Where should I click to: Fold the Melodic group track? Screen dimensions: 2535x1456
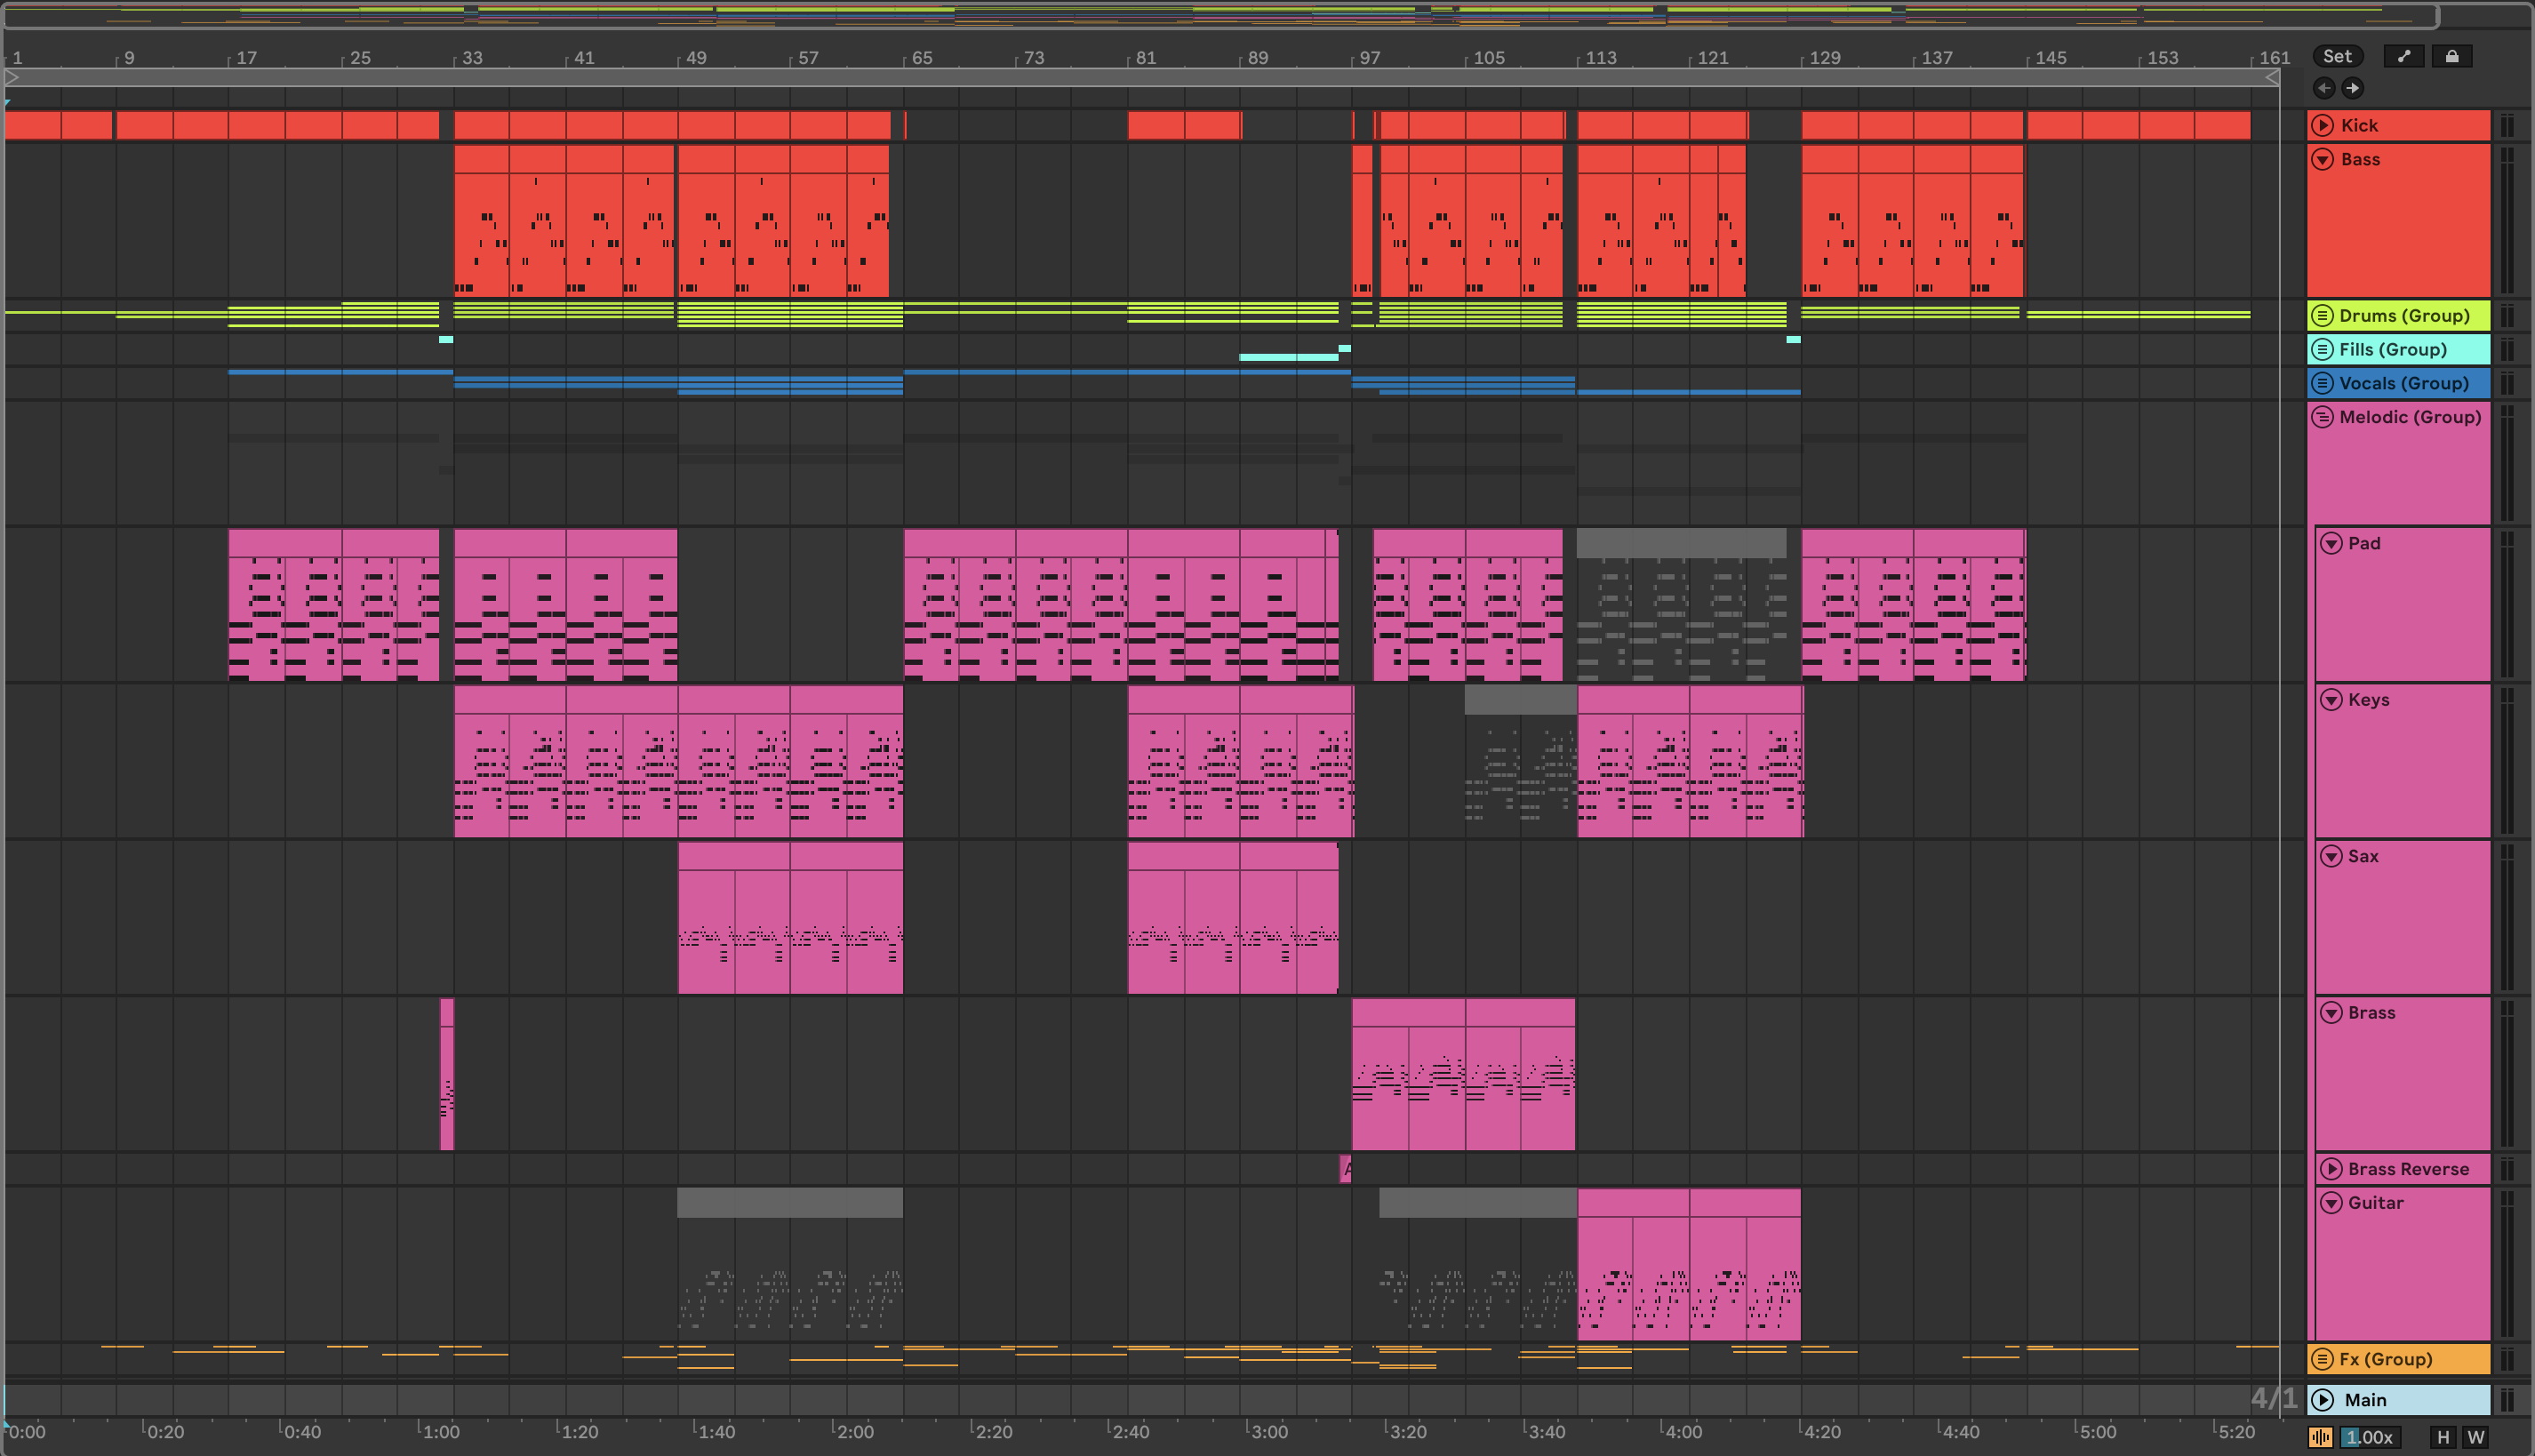pos(2323,418)
